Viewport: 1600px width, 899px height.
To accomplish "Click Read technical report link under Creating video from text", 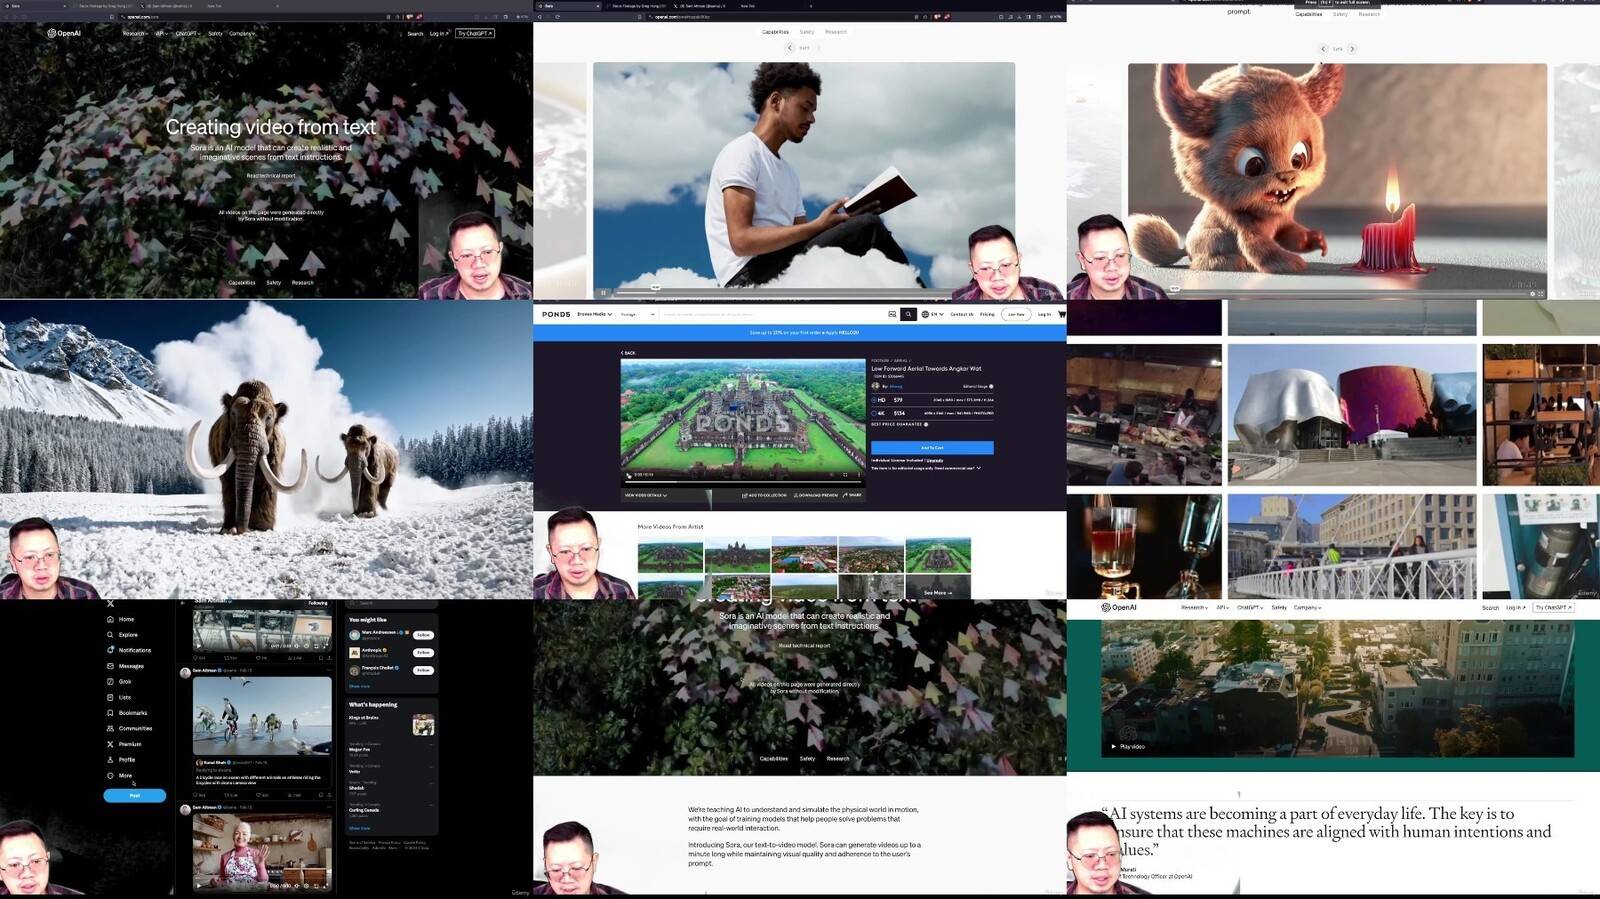I will point(271,176).
